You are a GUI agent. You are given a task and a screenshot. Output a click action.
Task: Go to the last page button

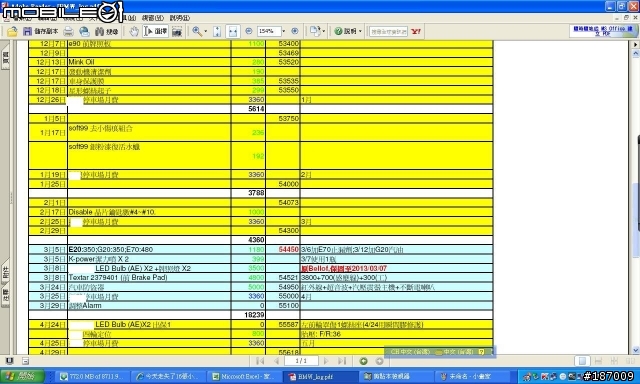coord(342,361)
